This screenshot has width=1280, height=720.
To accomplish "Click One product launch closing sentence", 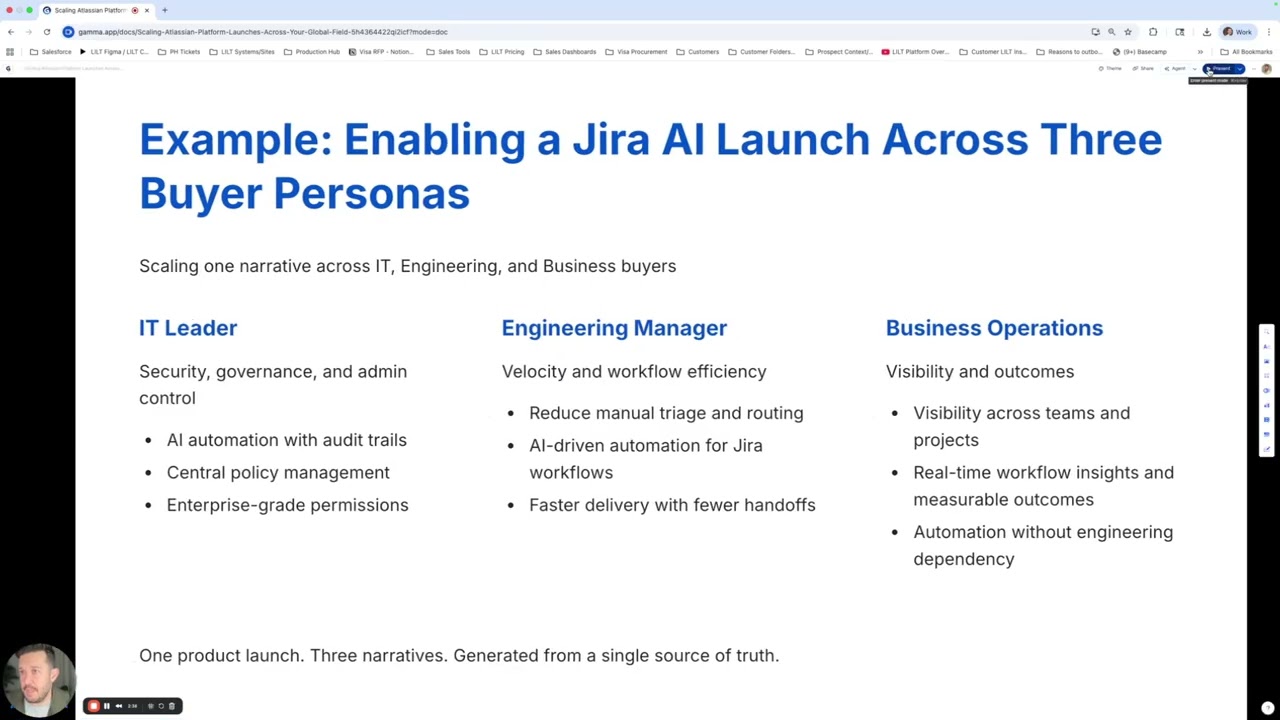I will pyautogui.click(x=459, y=655).
